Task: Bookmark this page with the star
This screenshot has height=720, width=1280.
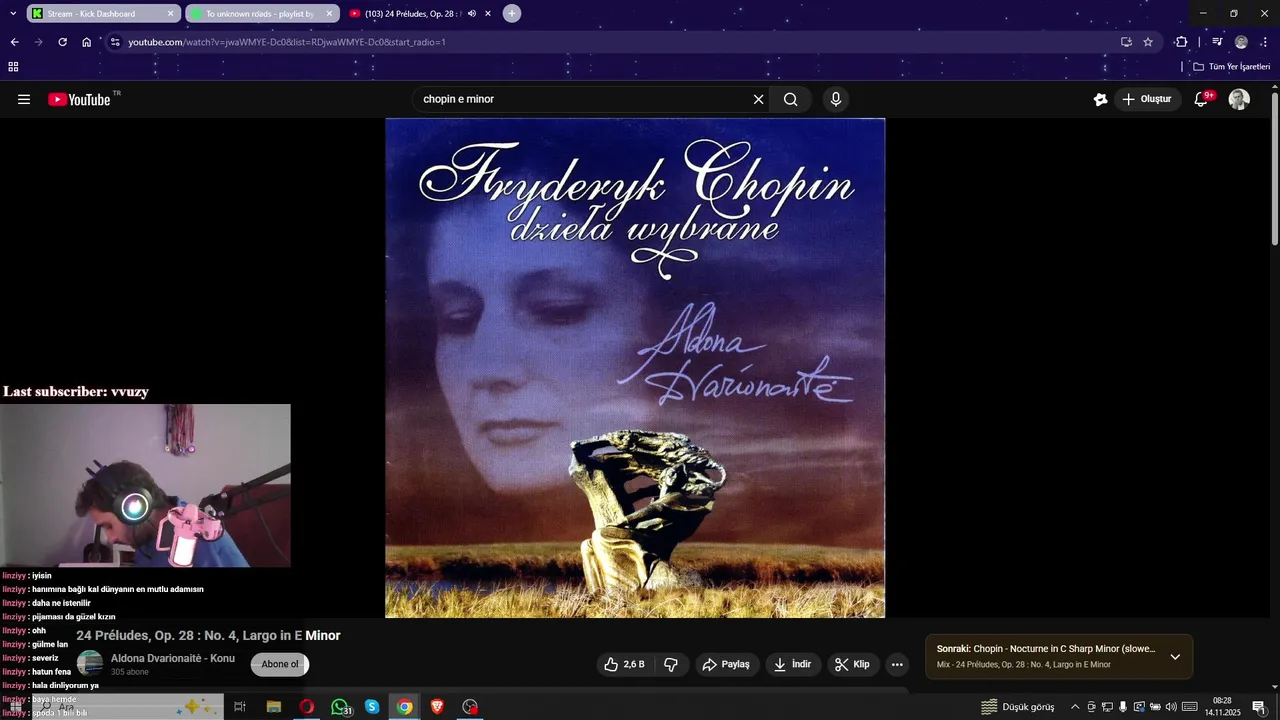Action: coord(1148,42)
